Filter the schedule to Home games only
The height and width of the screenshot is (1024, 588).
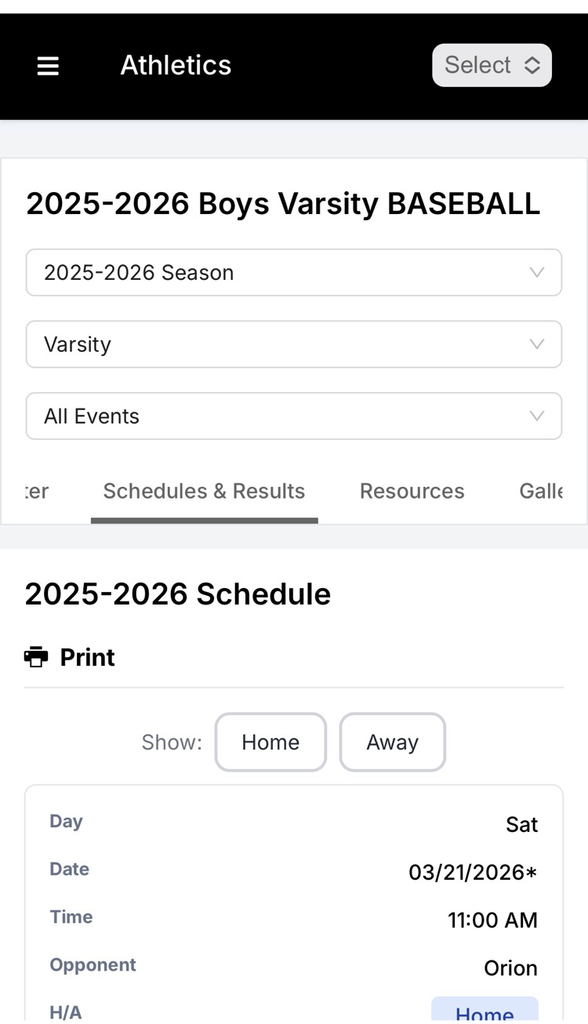click(x=270, y=742)
